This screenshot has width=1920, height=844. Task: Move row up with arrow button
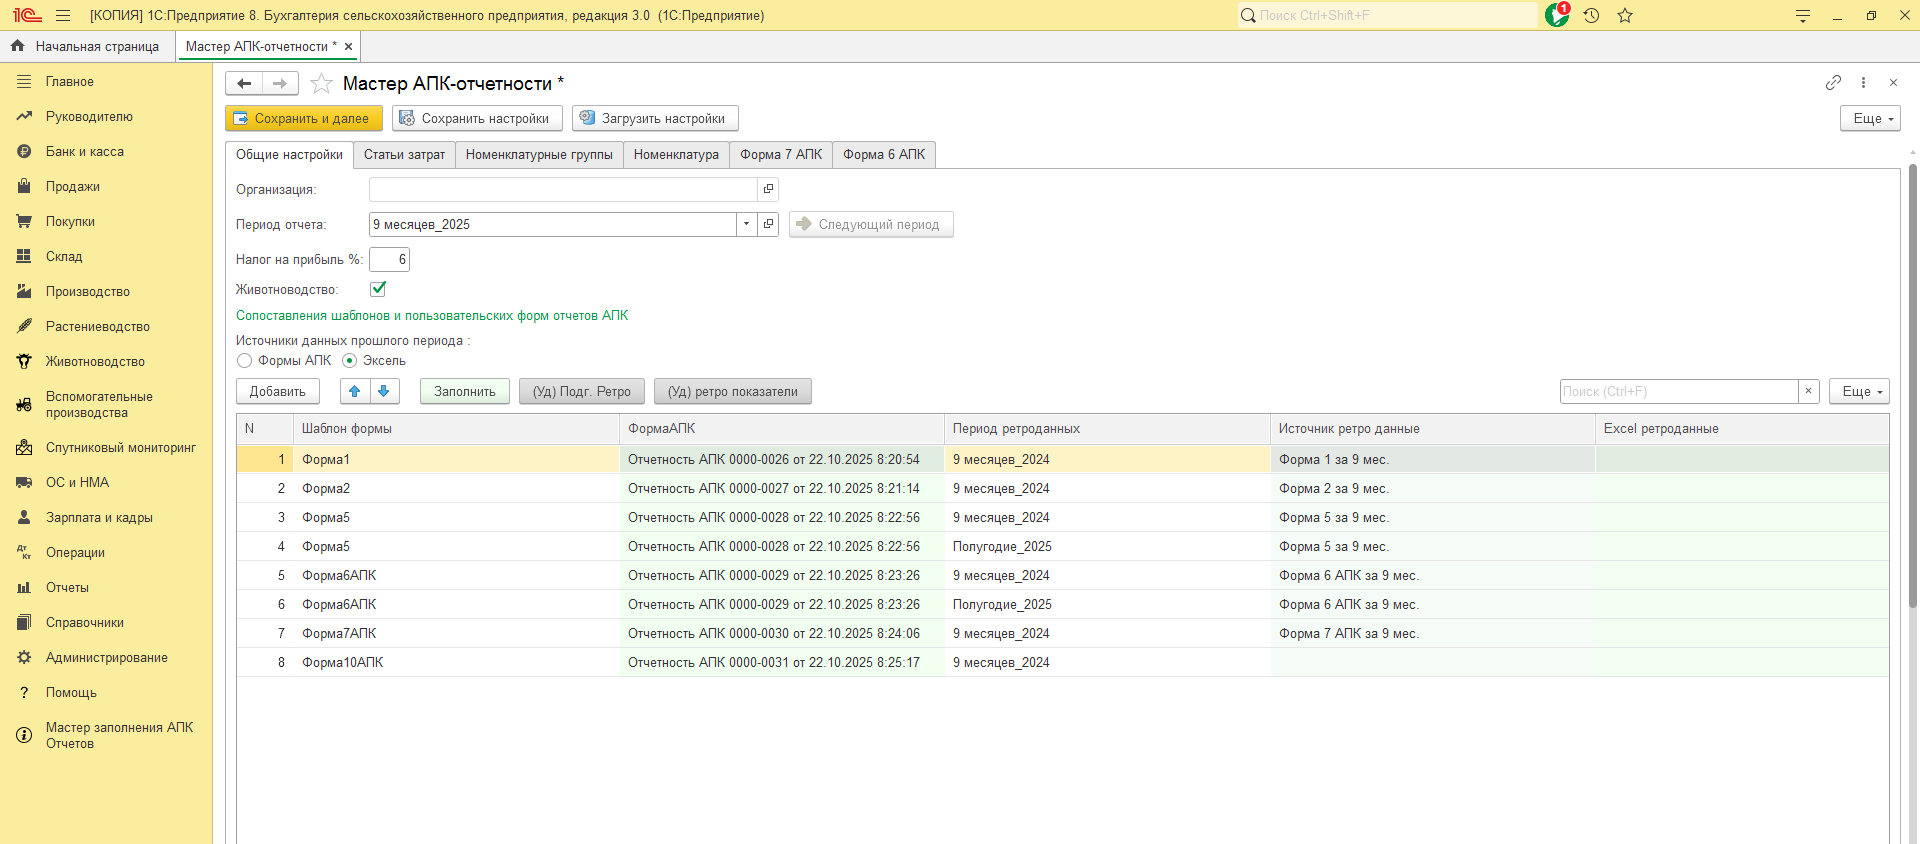(355, 392)
